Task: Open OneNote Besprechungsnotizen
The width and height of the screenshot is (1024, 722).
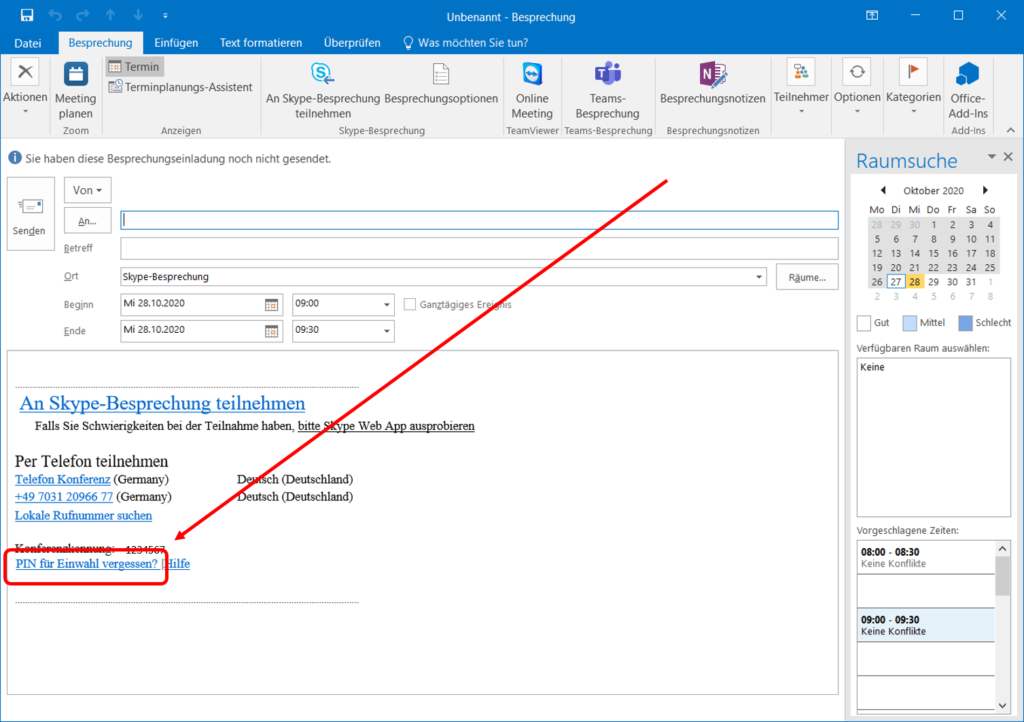Action: [x=712, y=83]
